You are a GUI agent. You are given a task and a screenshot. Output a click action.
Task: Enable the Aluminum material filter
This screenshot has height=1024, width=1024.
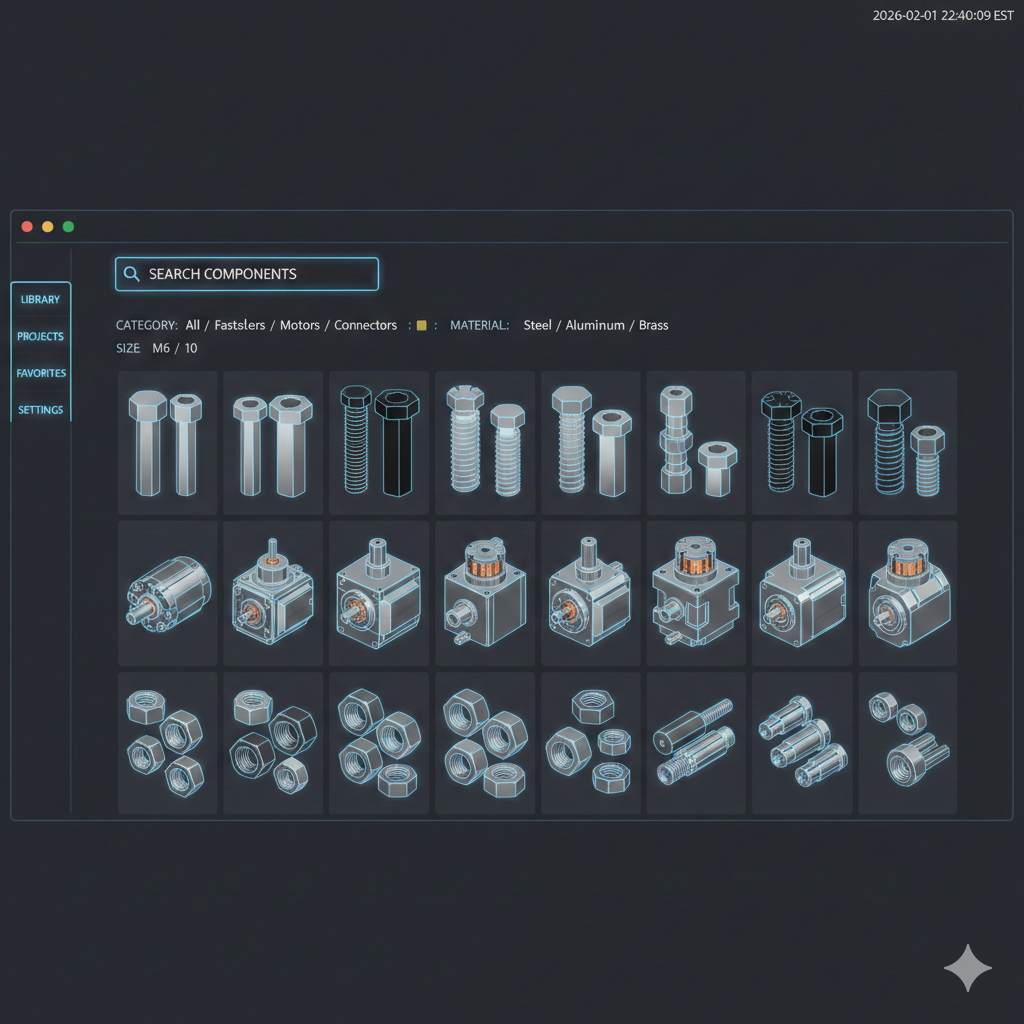[x=595, y=325]
